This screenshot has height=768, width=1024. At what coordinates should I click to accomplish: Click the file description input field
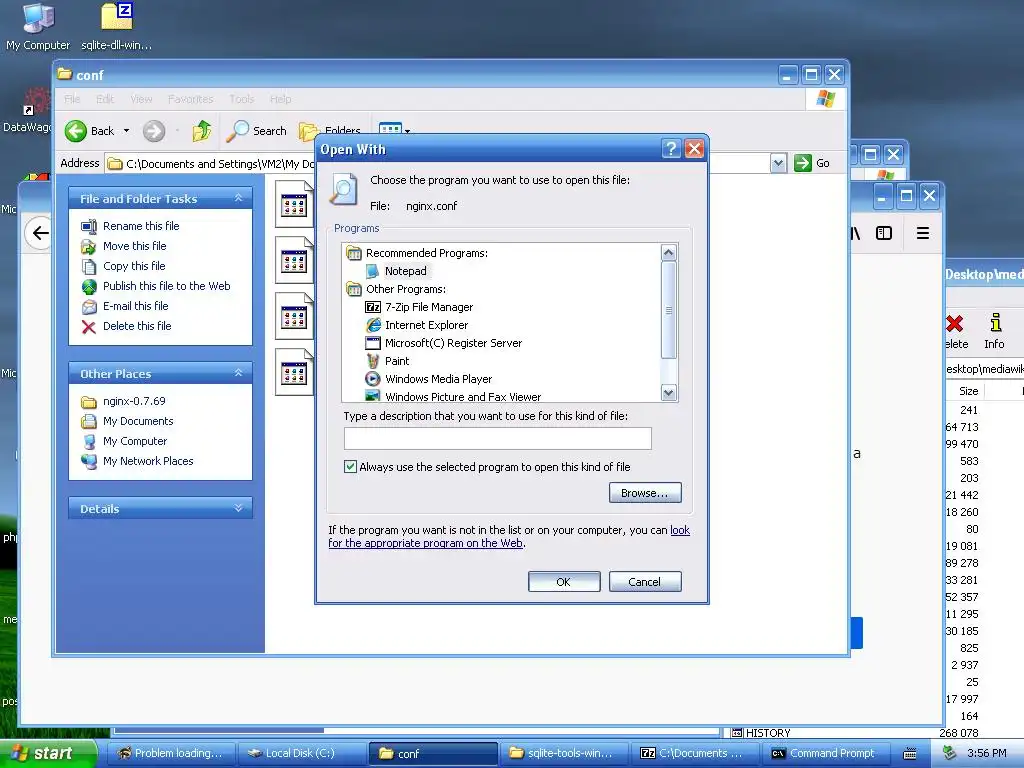point(497,438)
